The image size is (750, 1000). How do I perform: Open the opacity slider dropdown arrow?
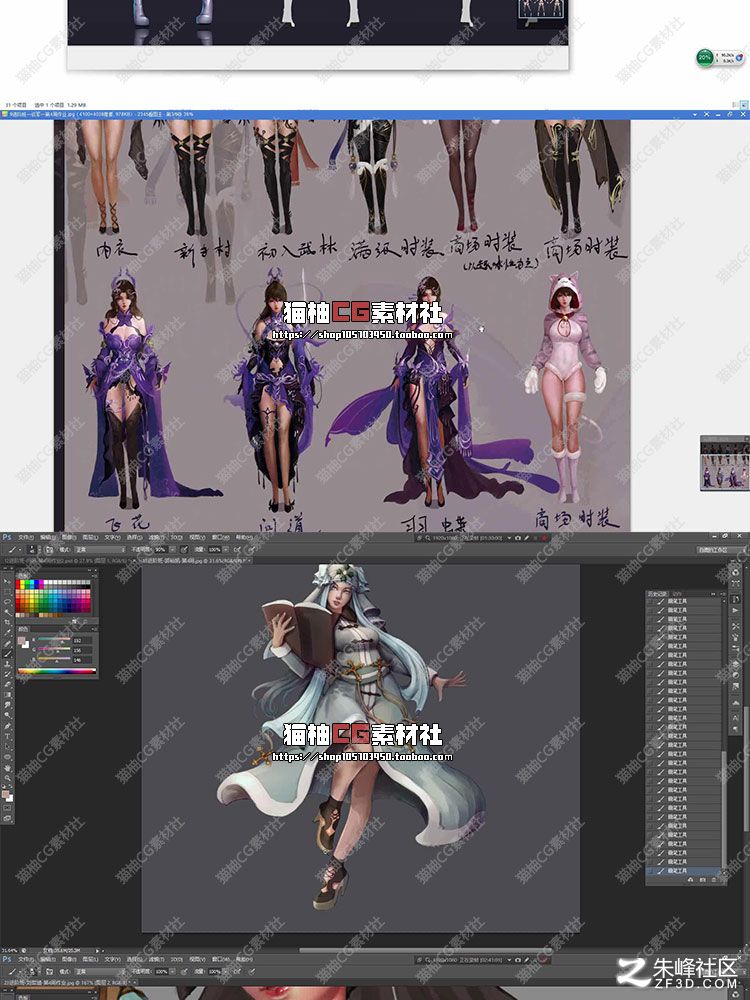point(172,550)
